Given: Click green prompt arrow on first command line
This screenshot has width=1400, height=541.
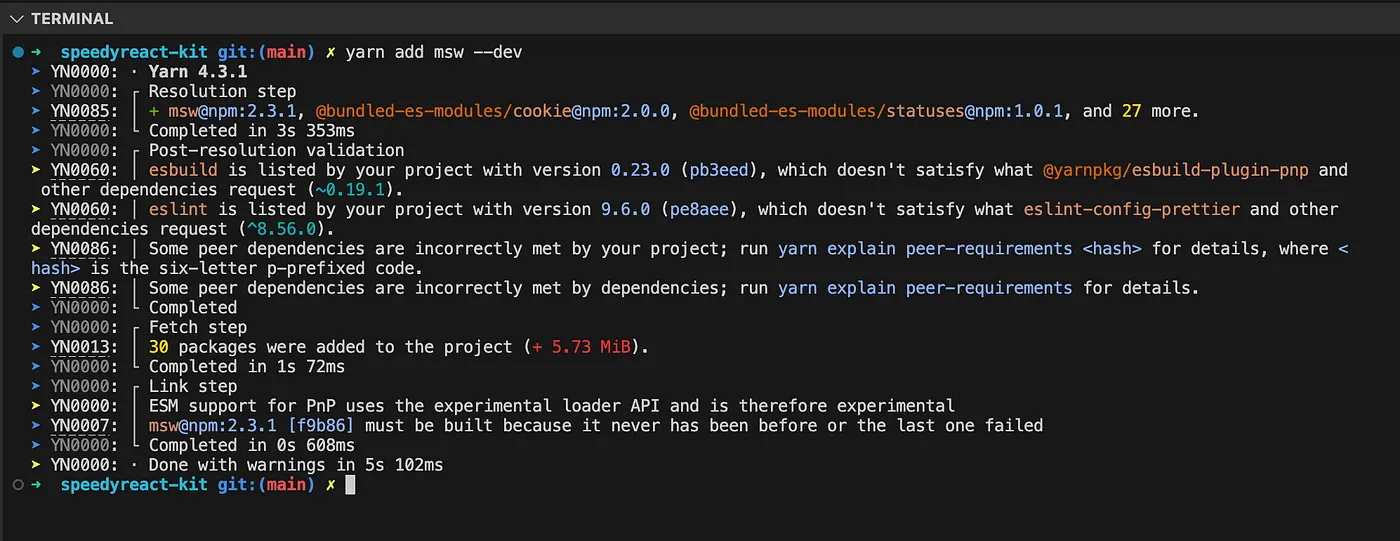Looking at the screenshot, I should tap(36, 52).
